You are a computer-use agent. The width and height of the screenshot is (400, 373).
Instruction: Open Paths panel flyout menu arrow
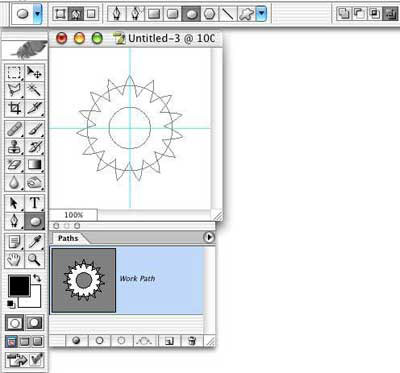[209, 237]
